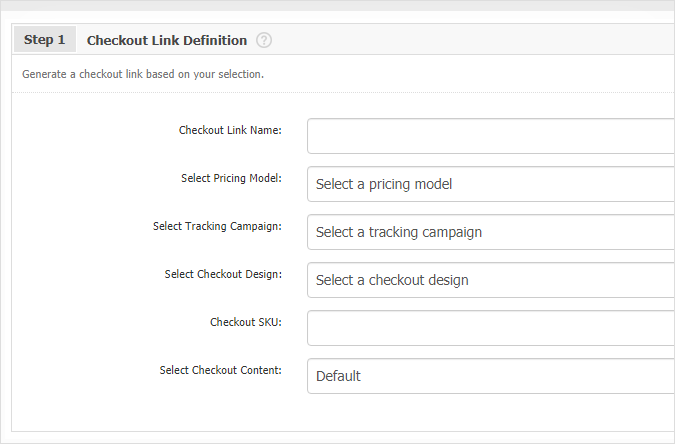This screenshot has width=675, height=444.
Task: Focus the Checkout Link Name field
Action: (490, 136)
